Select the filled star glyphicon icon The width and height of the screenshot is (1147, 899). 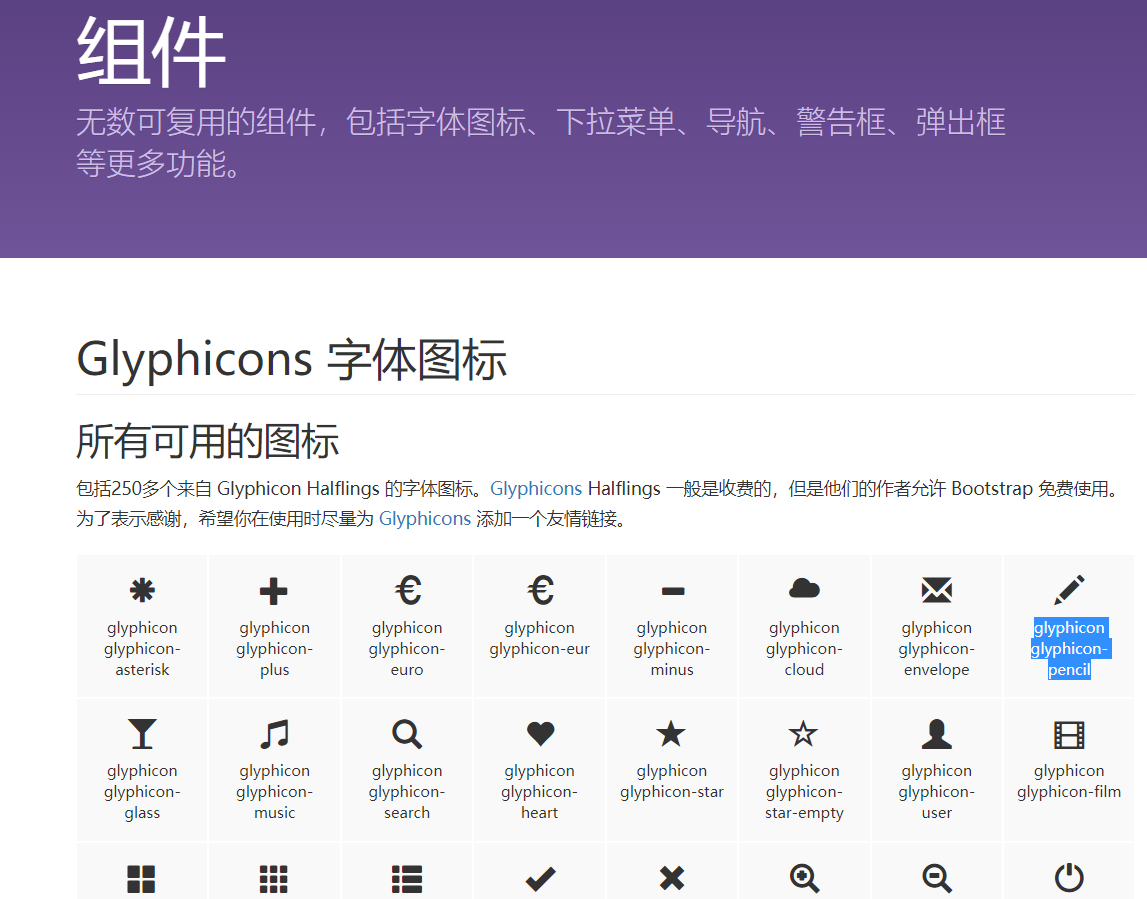pos(671,733)
